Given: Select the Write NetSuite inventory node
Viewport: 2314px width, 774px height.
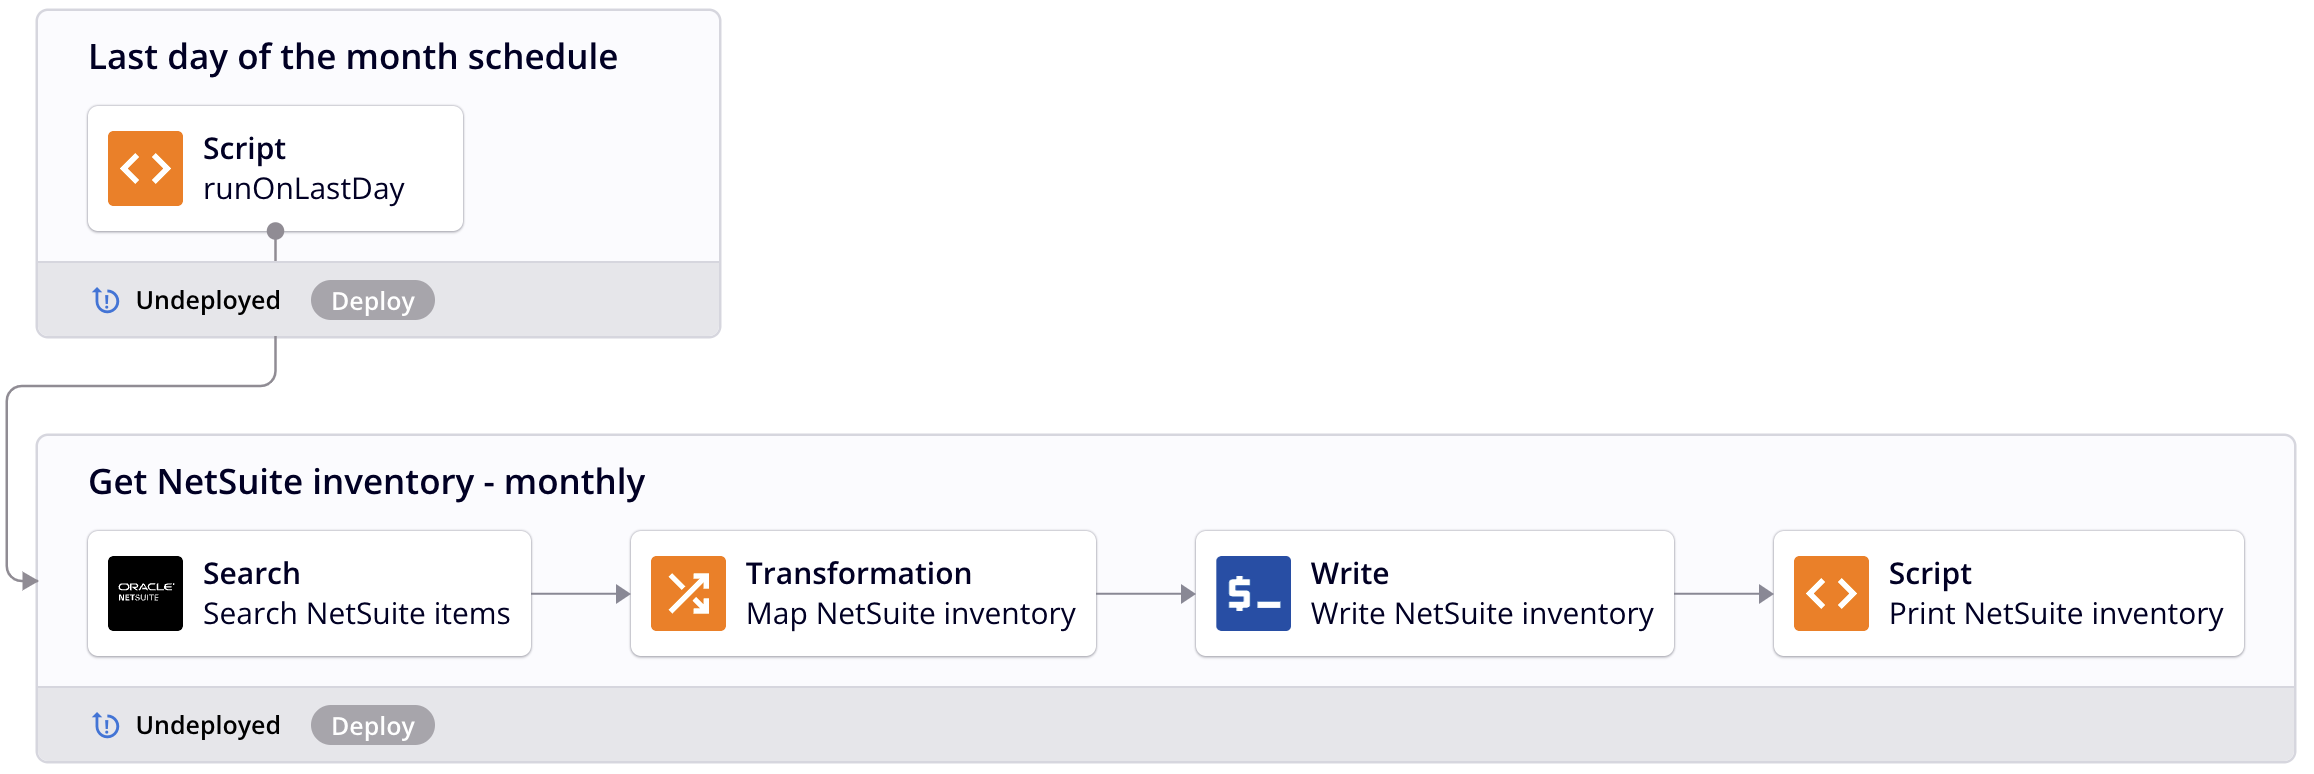Looking at the screenshot, I should (x=1480, y=593).
